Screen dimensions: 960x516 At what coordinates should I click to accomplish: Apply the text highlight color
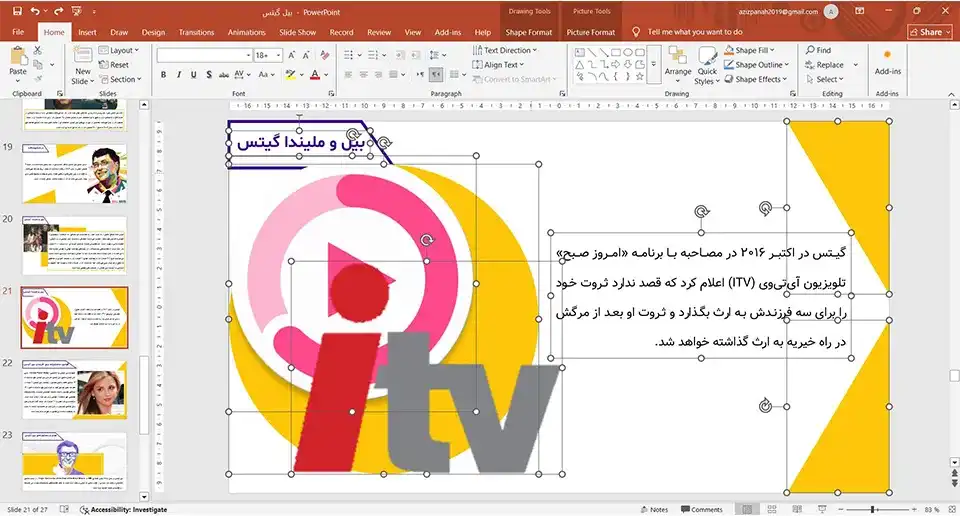click(x=290, y=74)
